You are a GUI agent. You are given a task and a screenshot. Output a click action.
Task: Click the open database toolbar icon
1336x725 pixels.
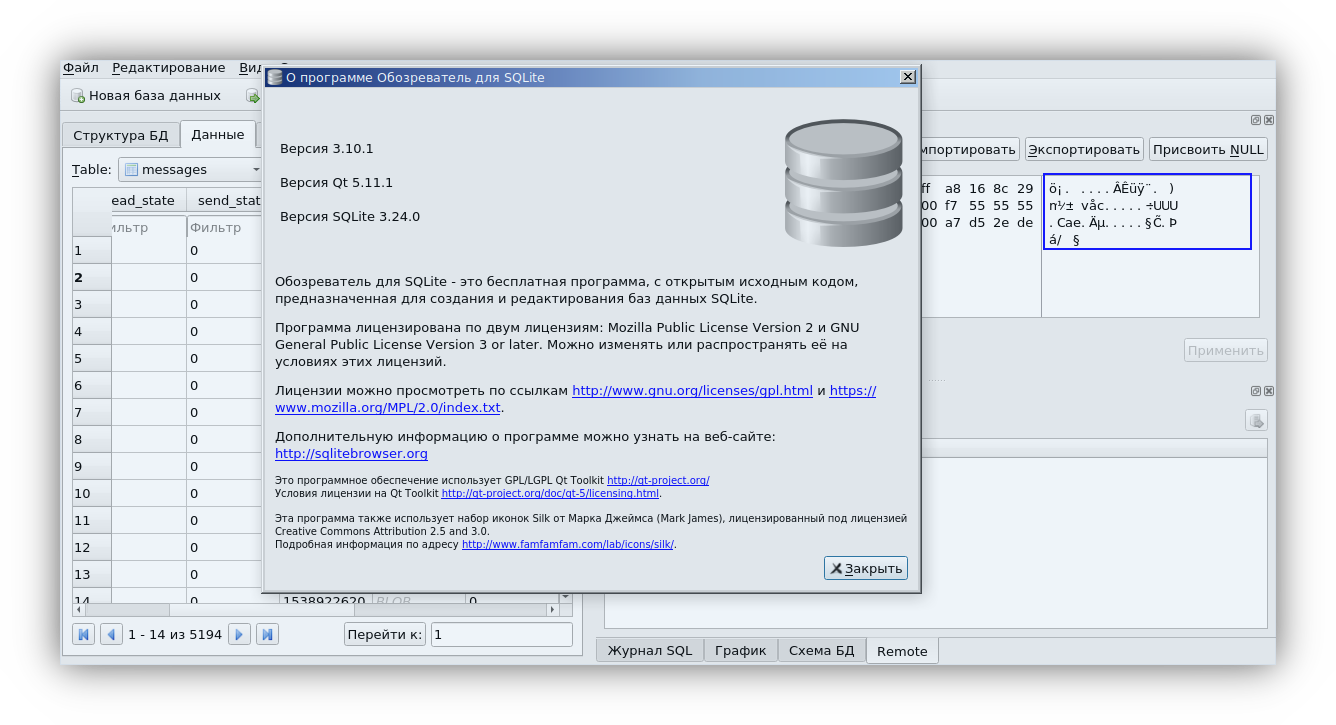pyautogui.click(x=253, y=95)
